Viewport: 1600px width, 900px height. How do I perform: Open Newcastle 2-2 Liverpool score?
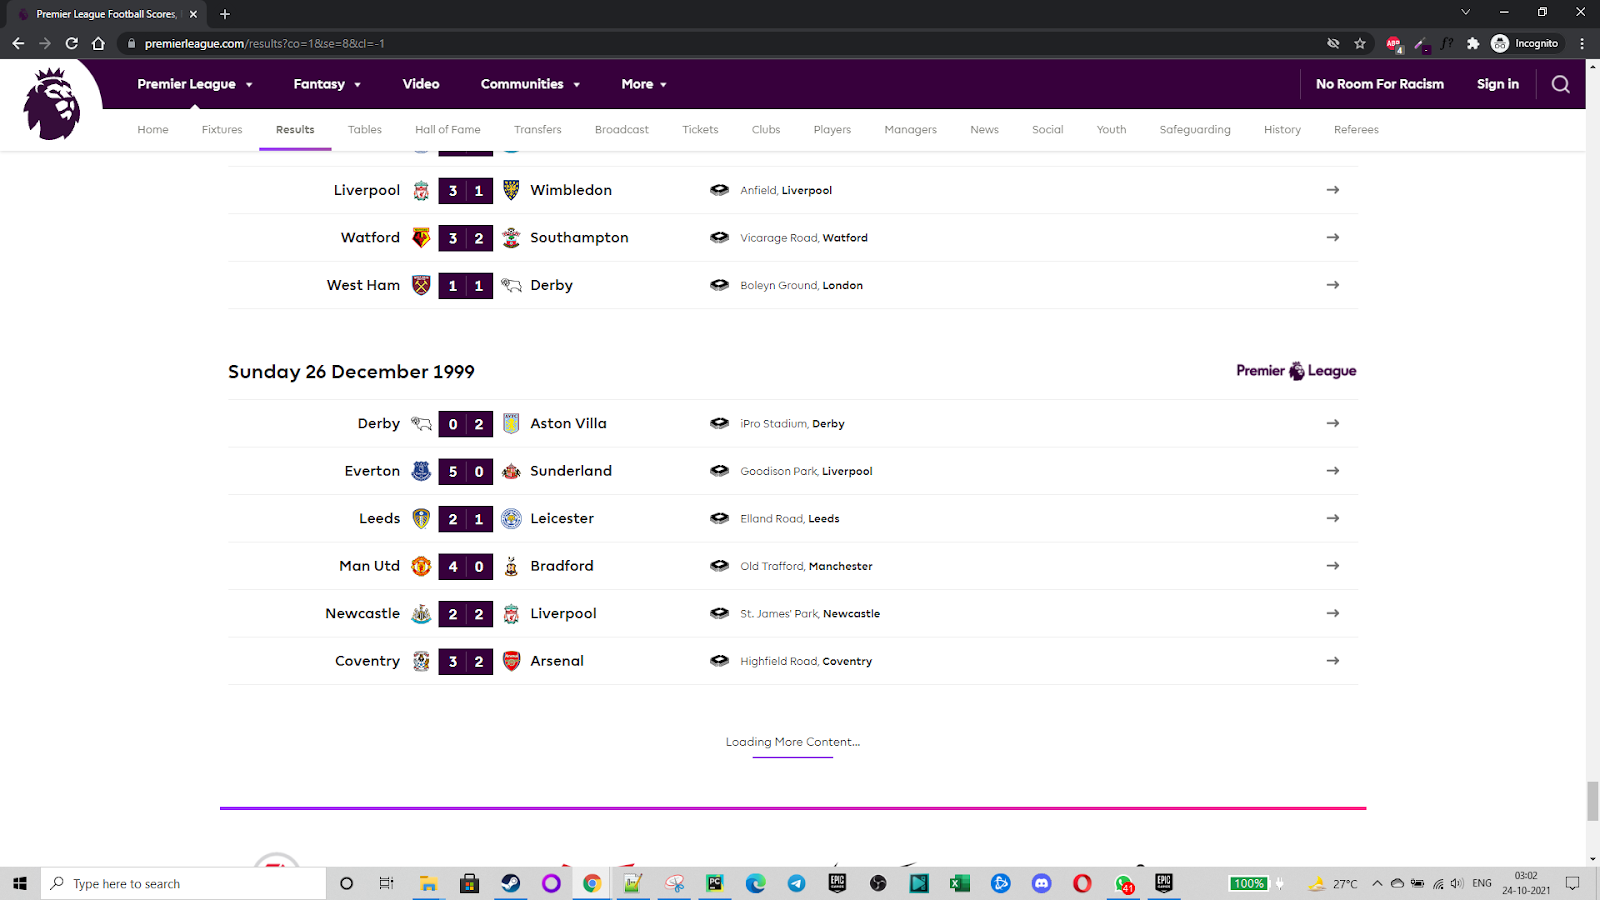466,614
